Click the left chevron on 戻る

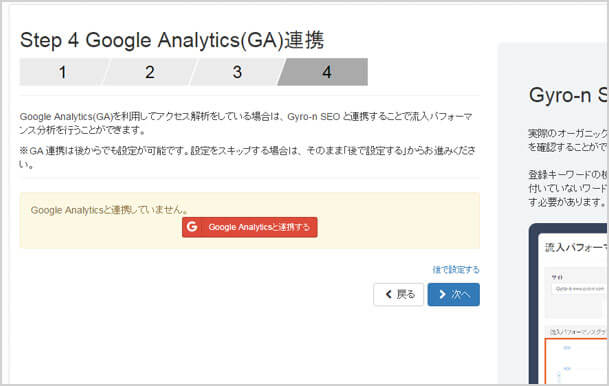coord(388,294)
